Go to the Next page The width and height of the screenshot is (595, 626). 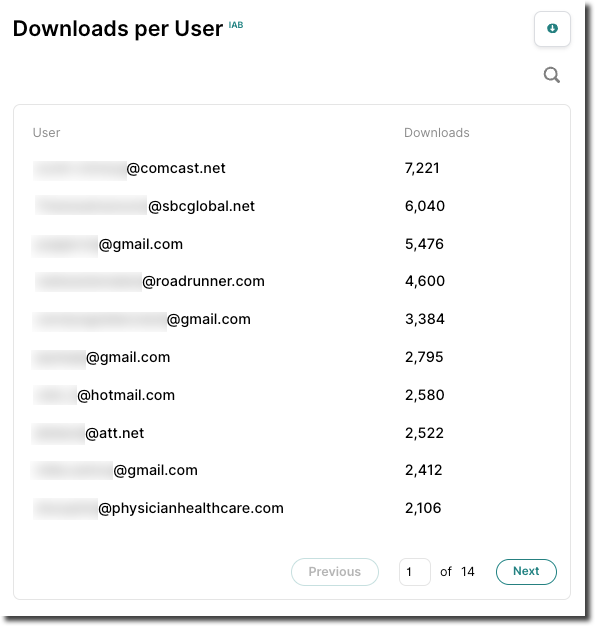(526, 571)
